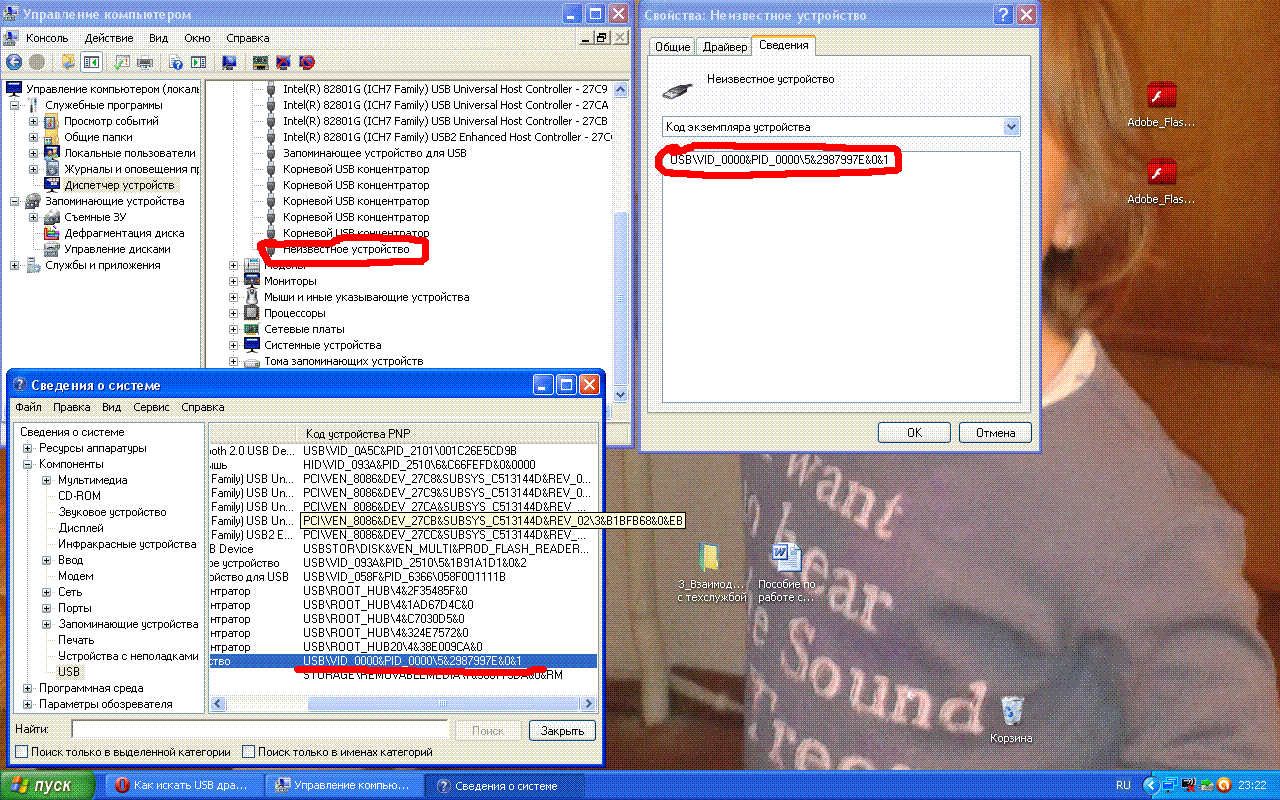
Task: Click the 'Найти' search input field
Action: pyautogui.click(x=260, y=730)
